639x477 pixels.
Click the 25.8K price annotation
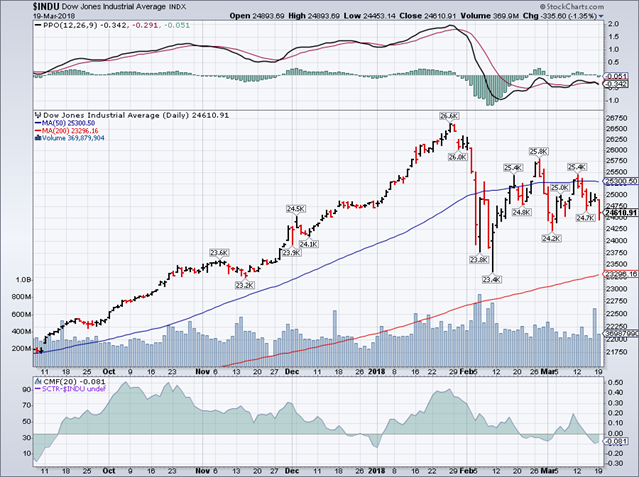pos(537,151)
